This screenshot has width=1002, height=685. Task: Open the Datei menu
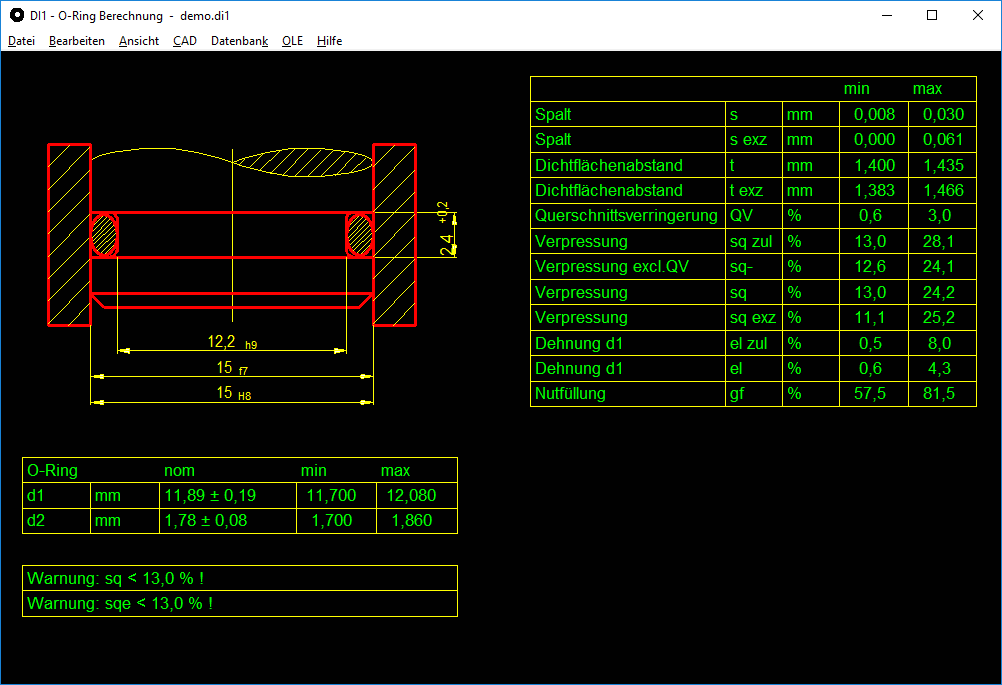point(21,41)
